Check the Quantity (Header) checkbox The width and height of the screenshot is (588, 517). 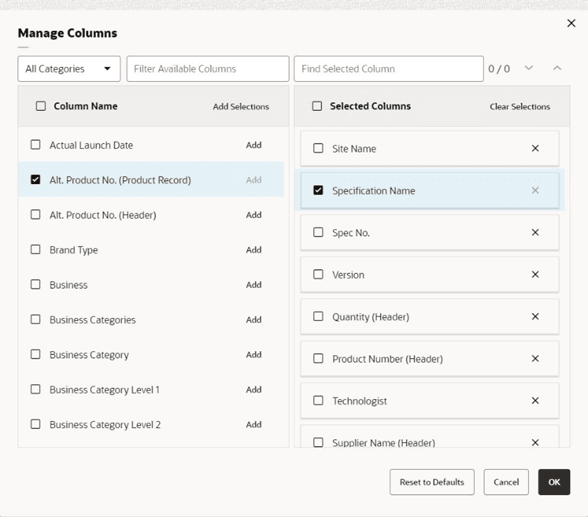click(318, 316)
